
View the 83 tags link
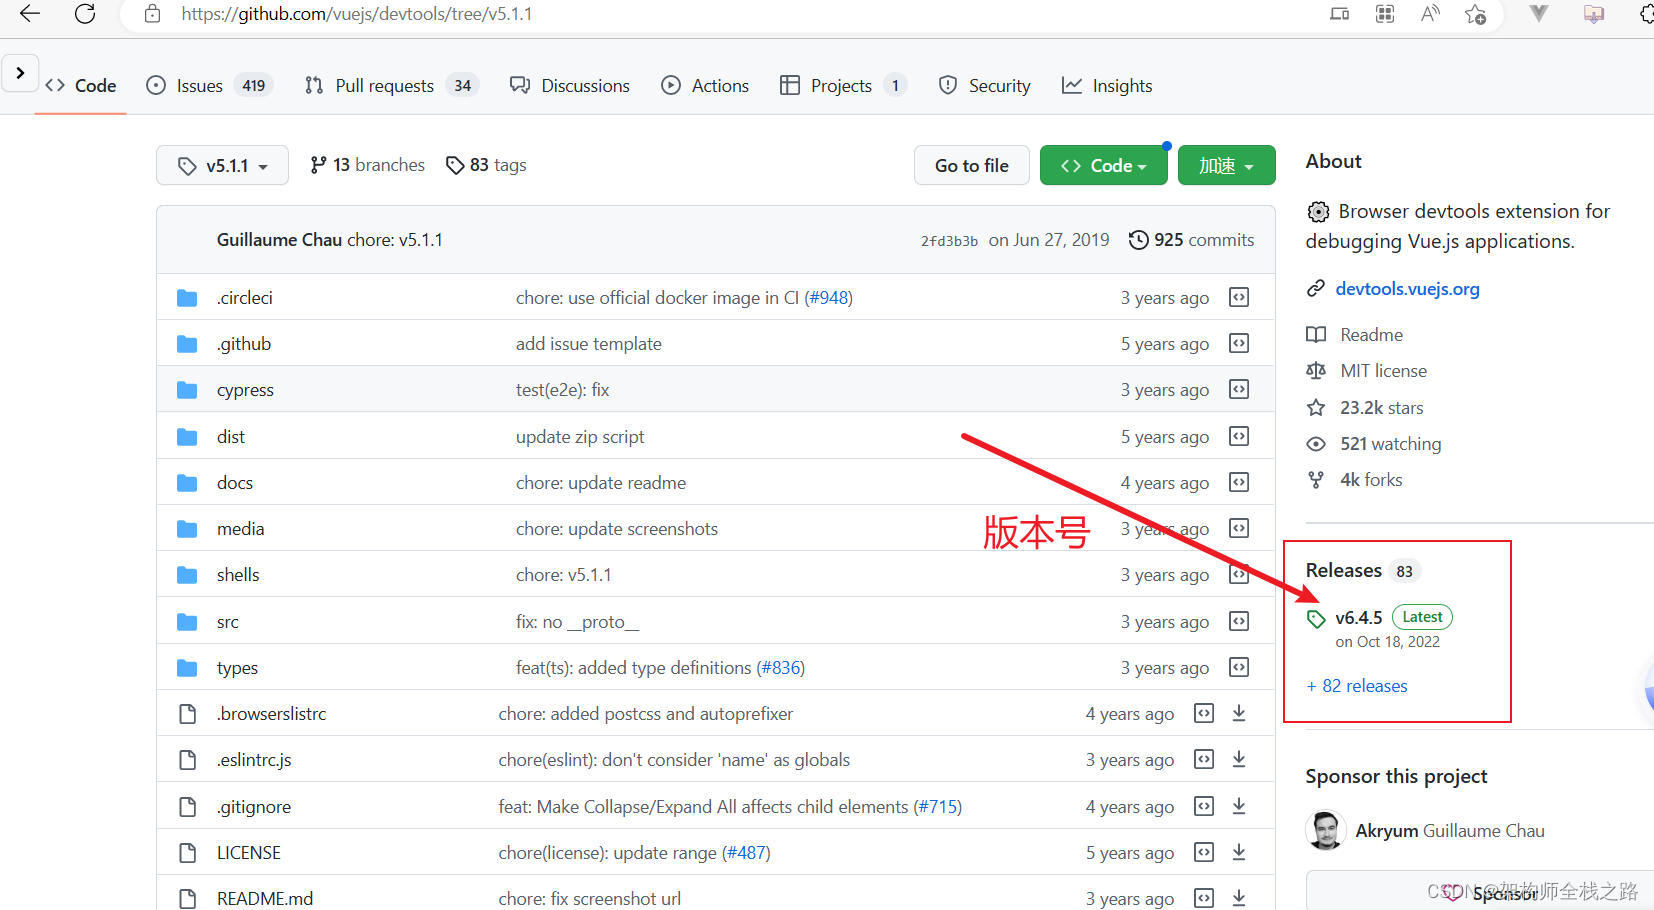pyautogui.click(x=486, y=165)
